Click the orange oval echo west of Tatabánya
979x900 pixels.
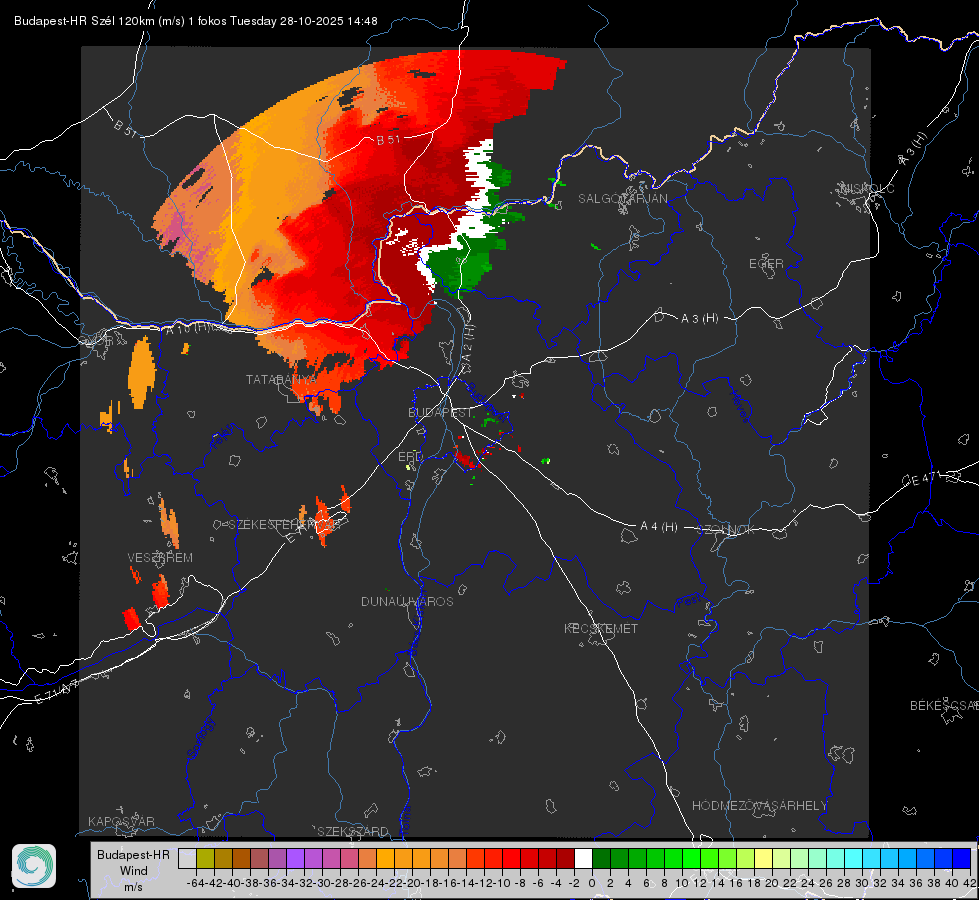pyautogui.click(x=141, y=372)
